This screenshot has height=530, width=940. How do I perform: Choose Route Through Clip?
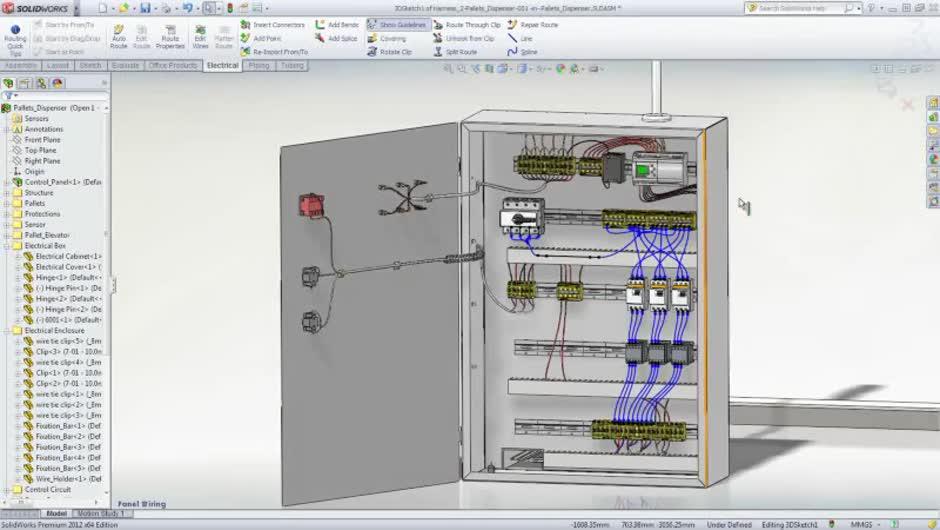click(x=466, y=24)
